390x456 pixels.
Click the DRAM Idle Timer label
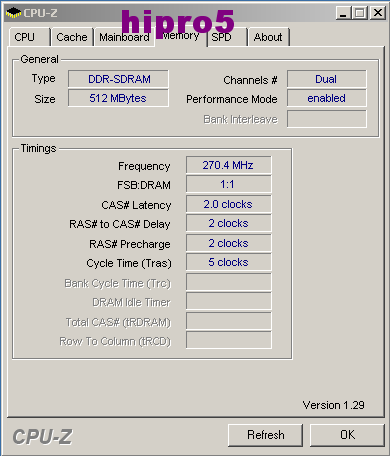[131, 302]
